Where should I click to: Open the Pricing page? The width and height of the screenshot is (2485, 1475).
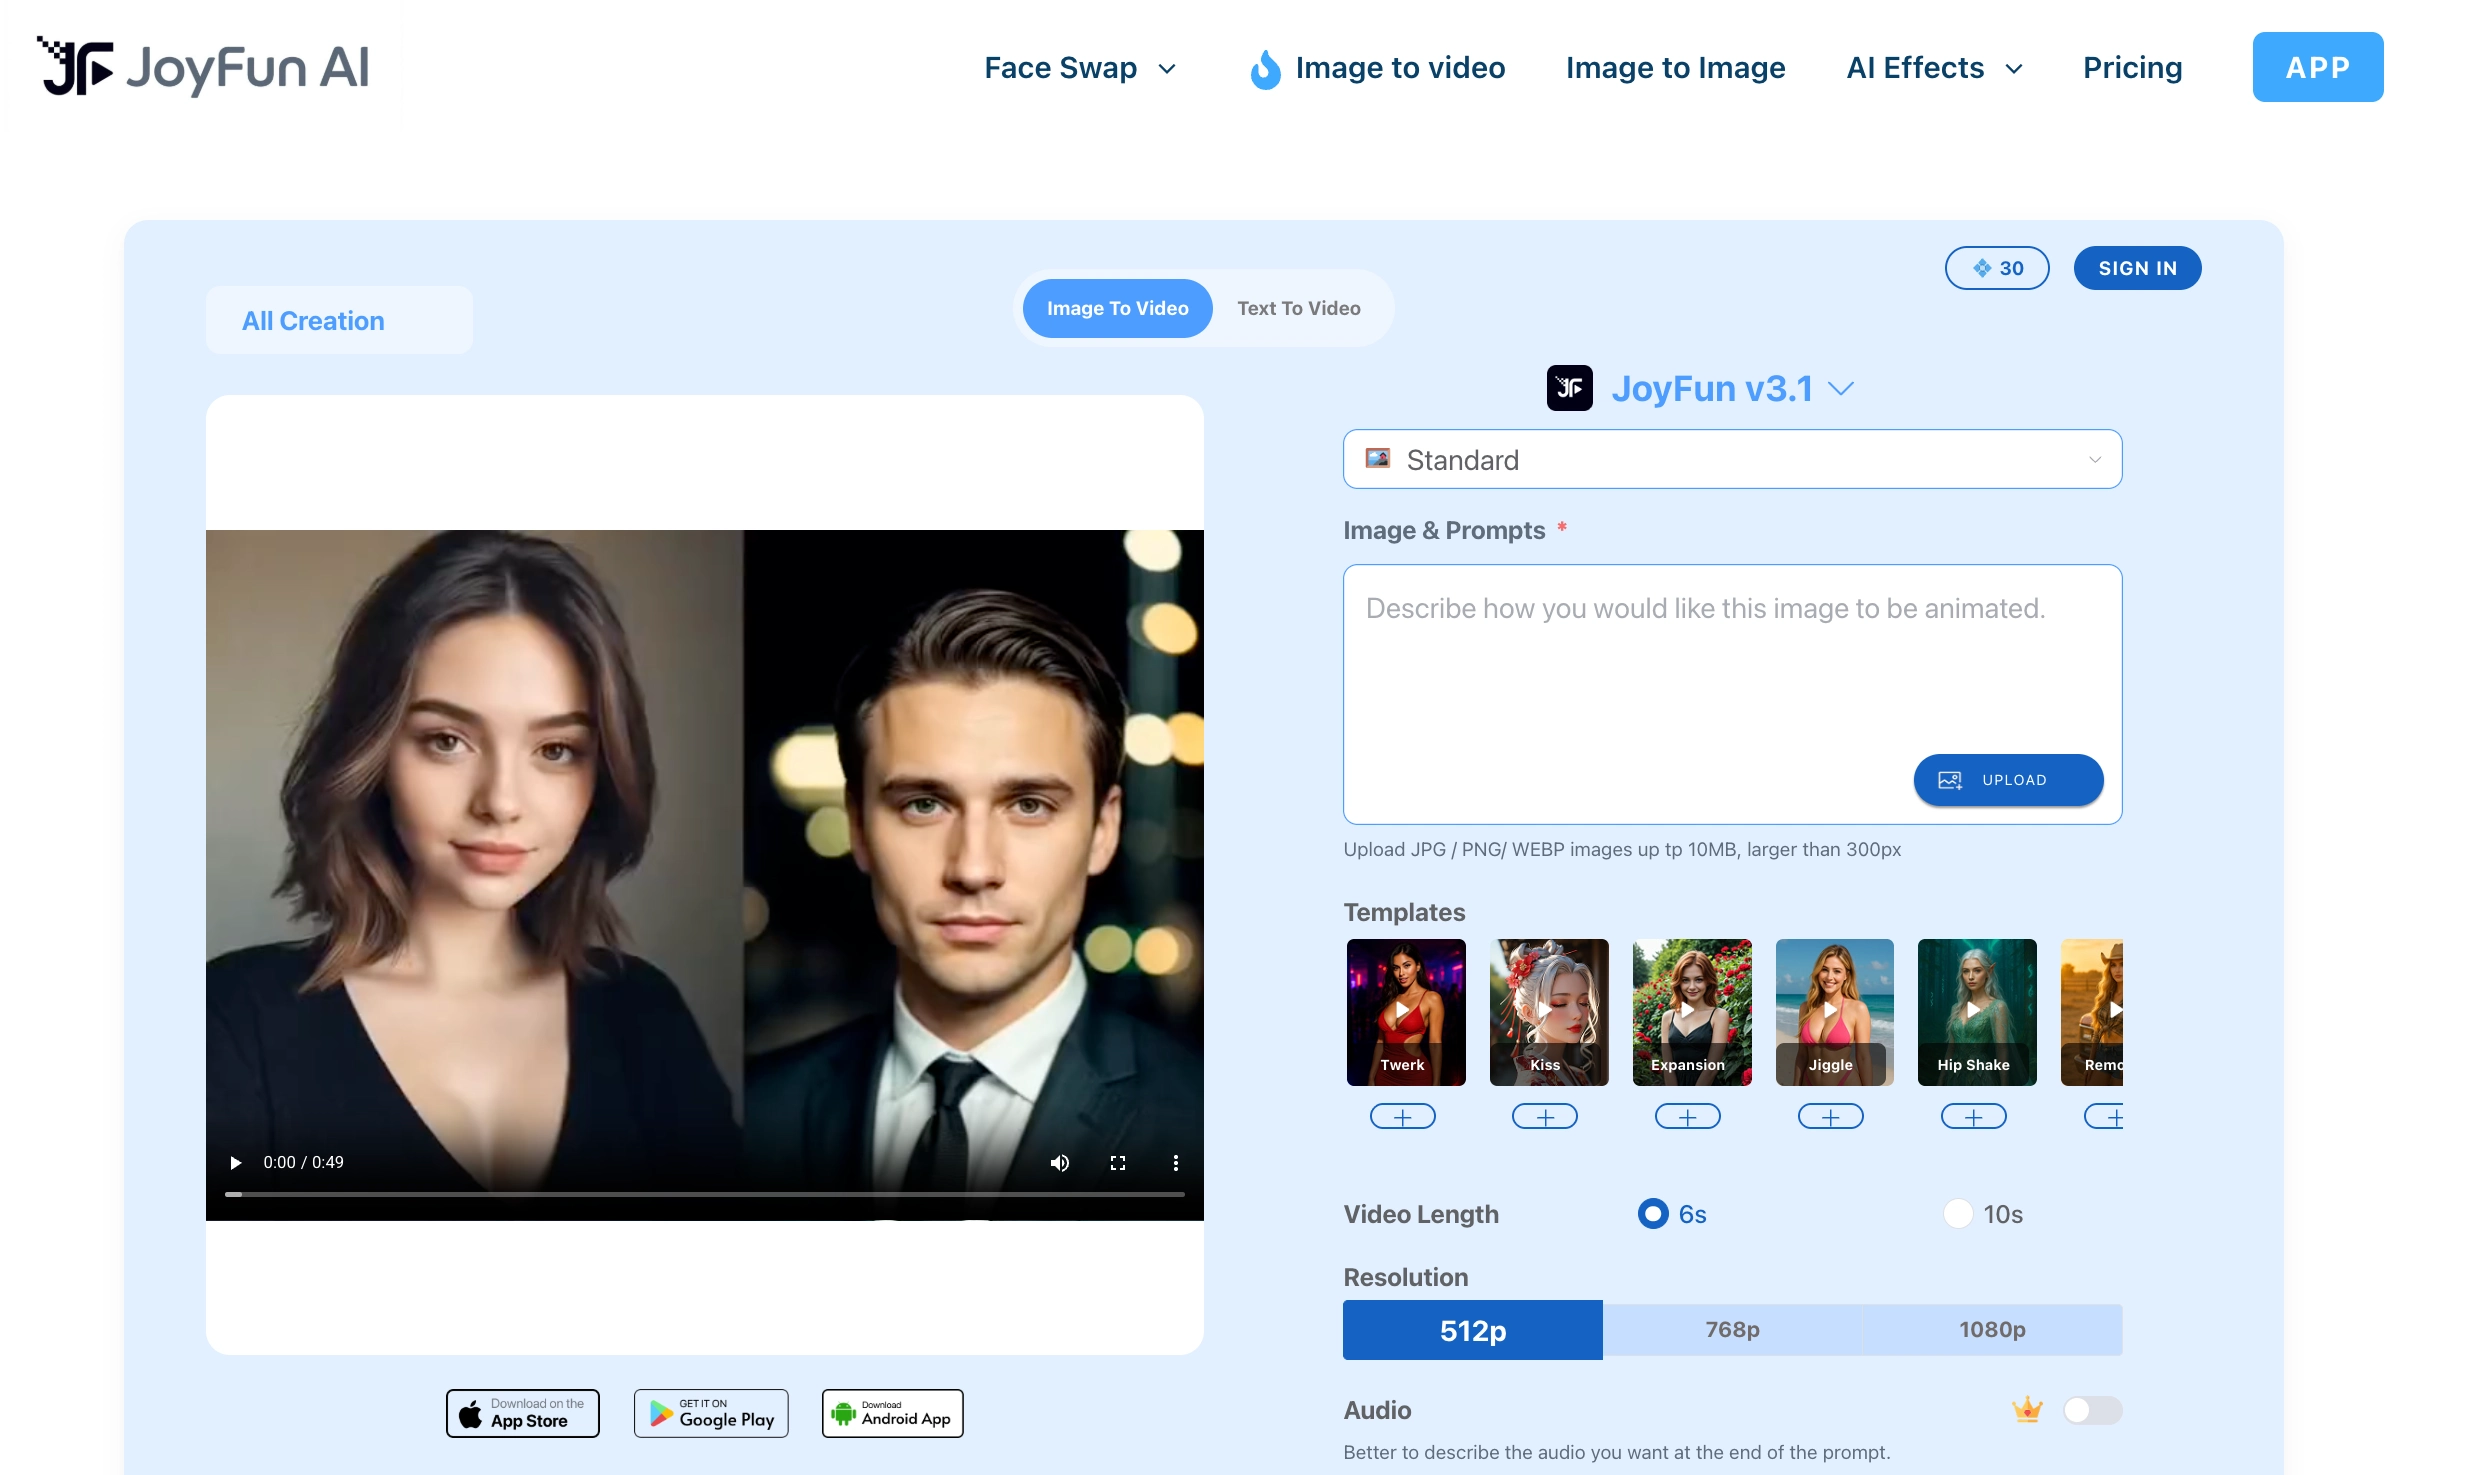[2132, 68]
